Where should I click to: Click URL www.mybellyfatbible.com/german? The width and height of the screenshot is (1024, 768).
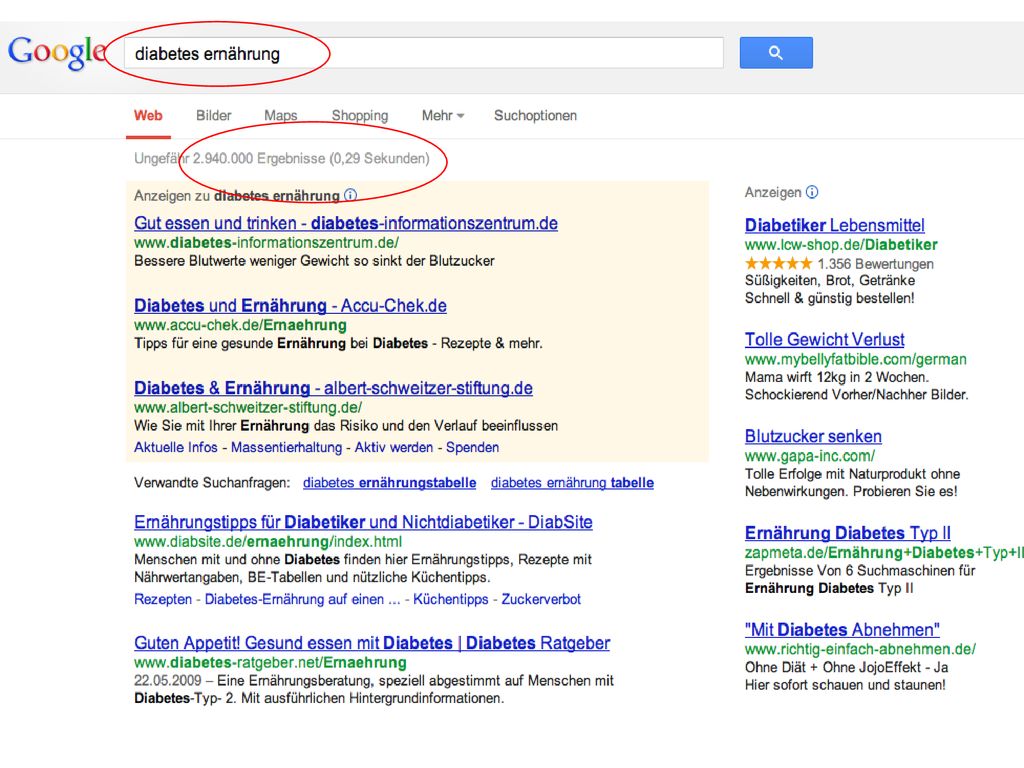tap(856, 359)
